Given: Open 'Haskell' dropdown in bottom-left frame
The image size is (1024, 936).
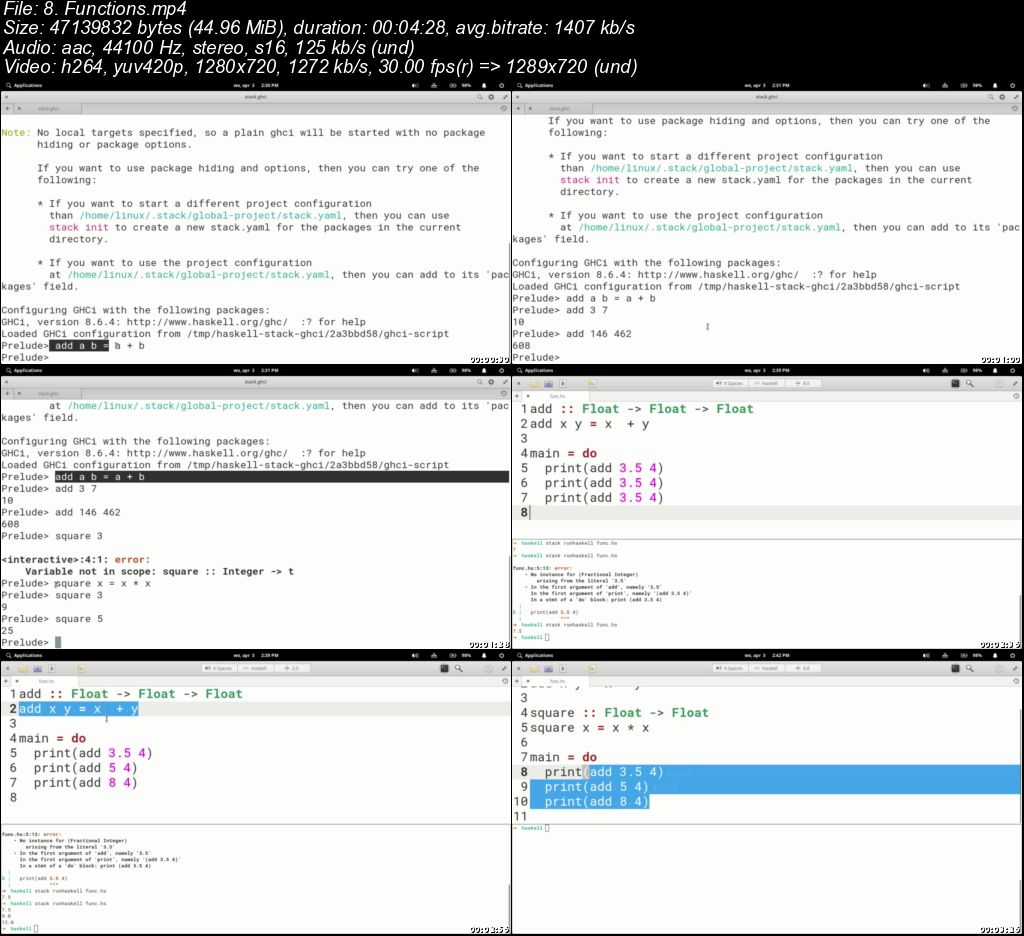Looking at the screenshot, I should coord(255,668).
